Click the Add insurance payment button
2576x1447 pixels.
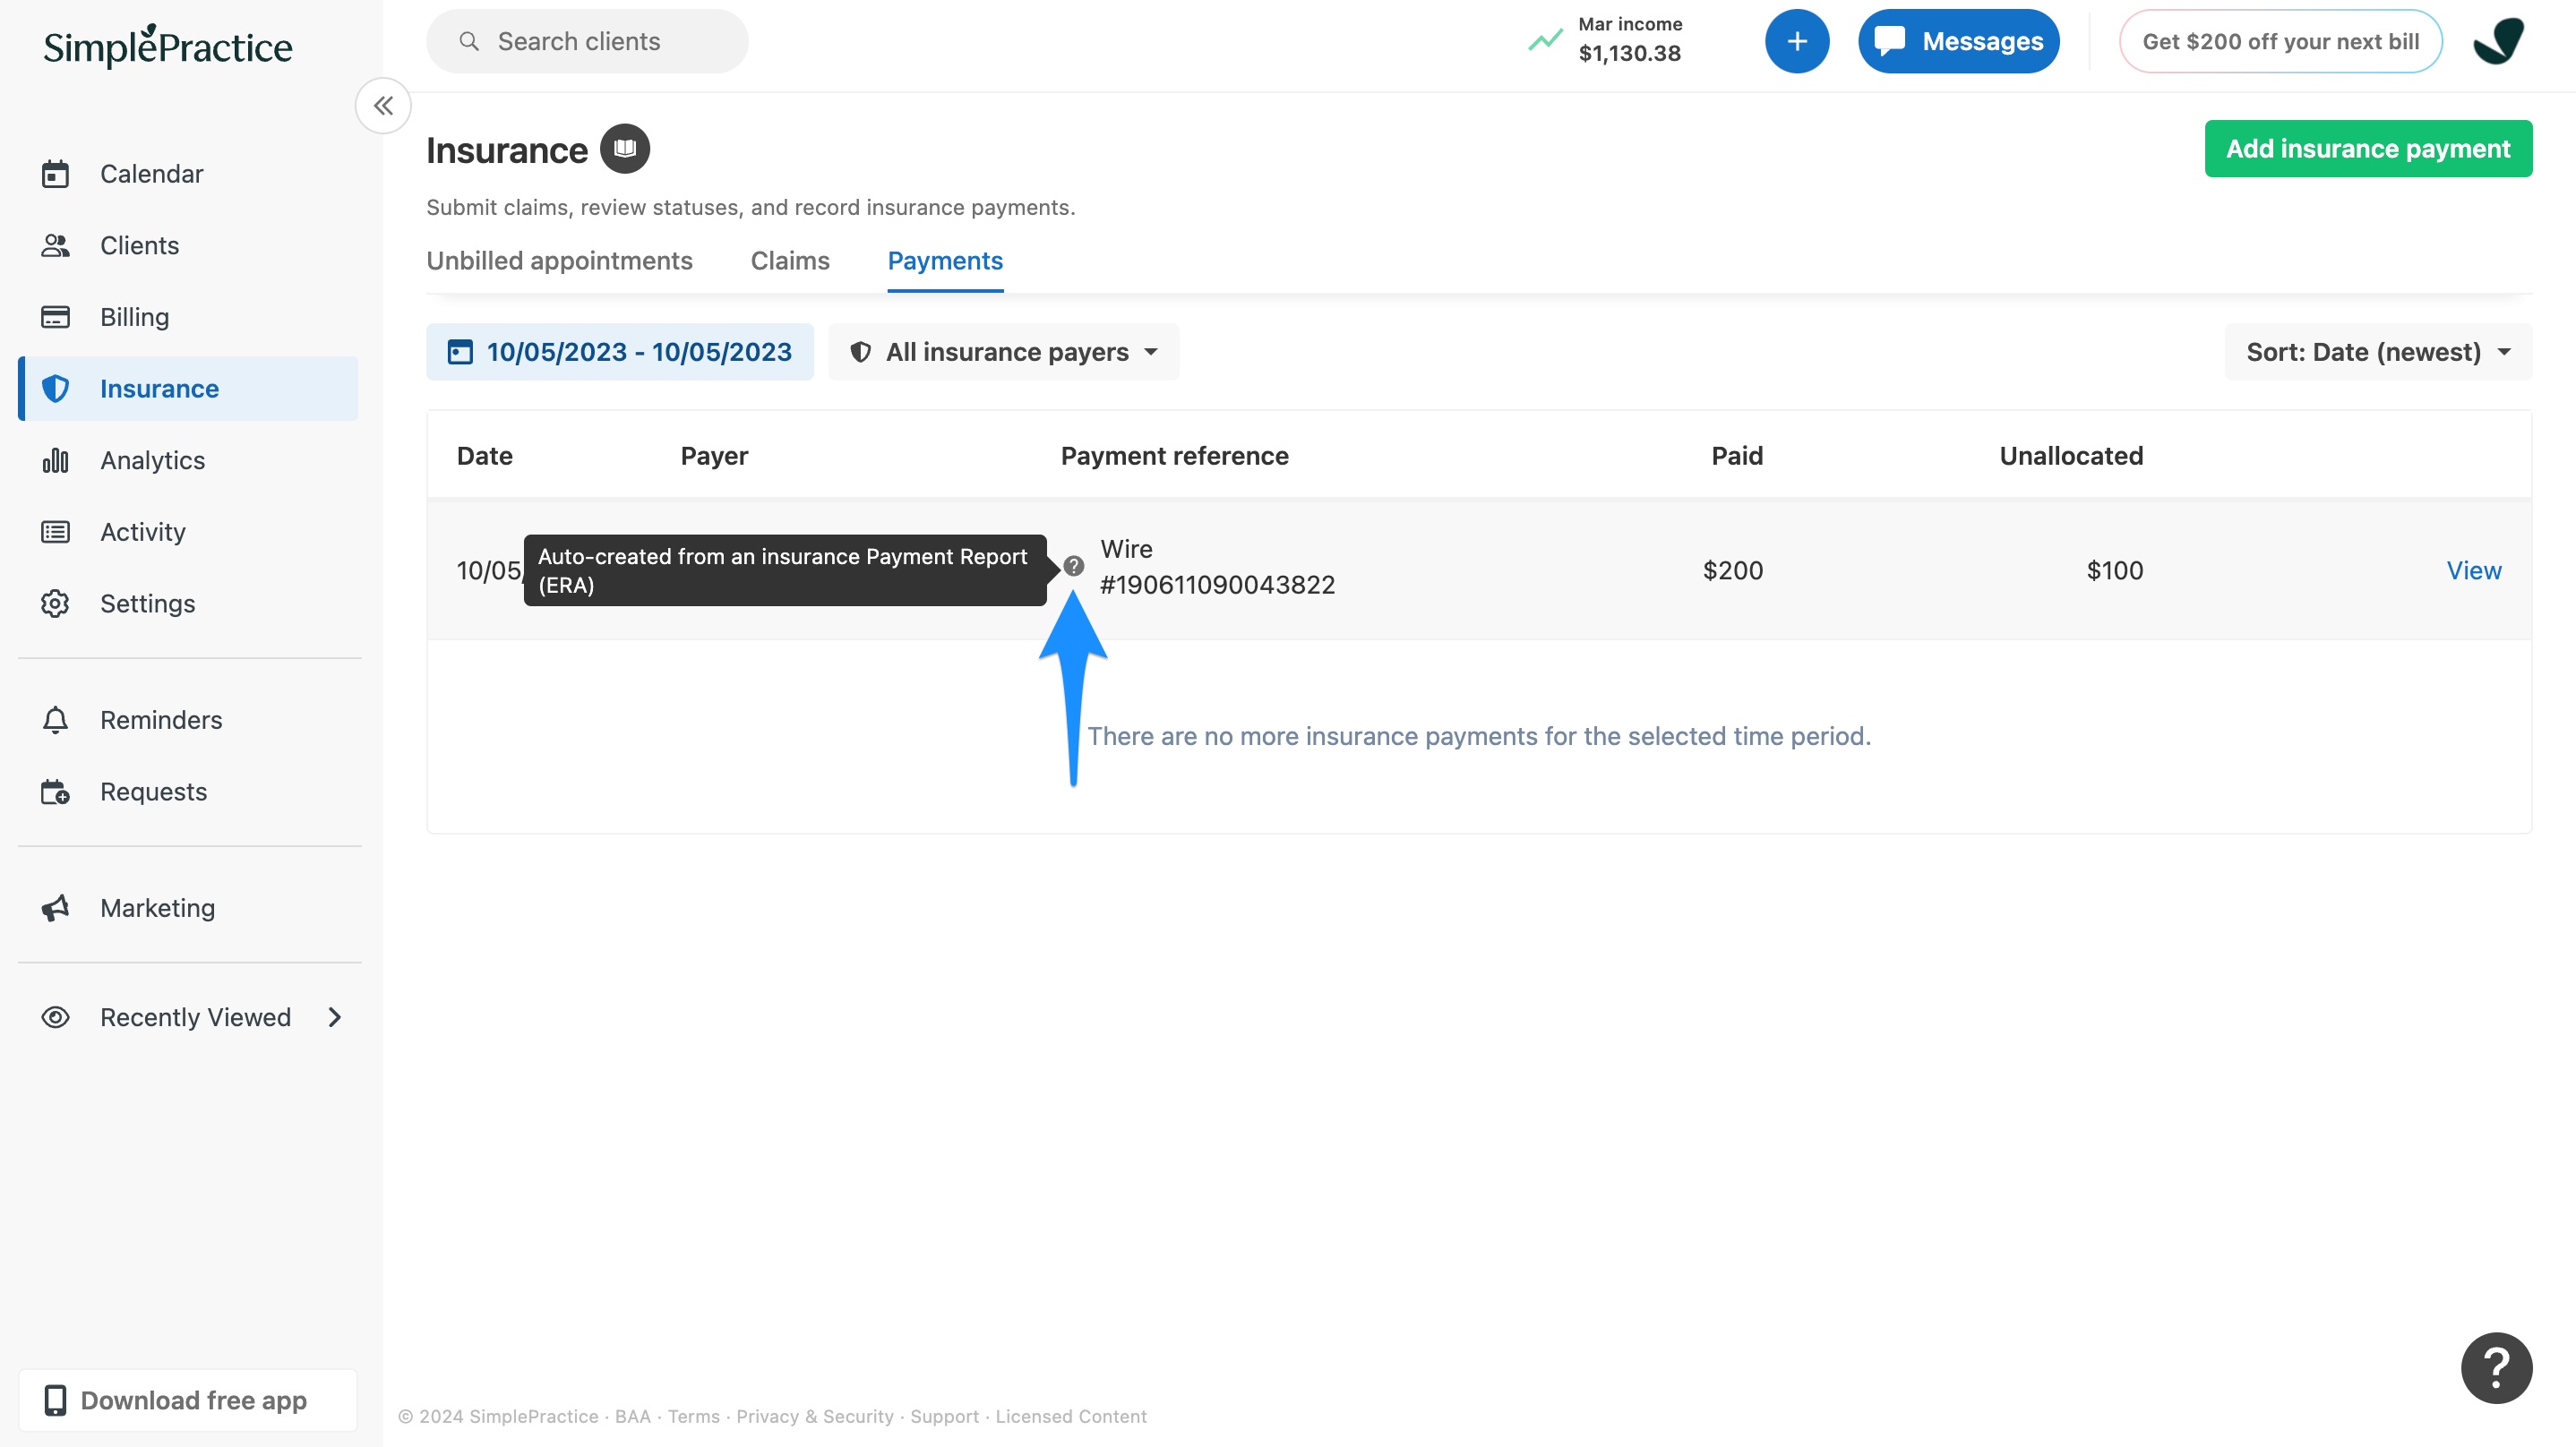2368,148
